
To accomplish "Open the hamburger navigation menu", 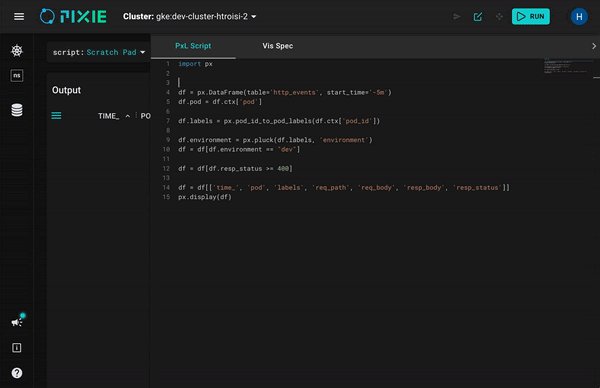I will point(19,16).
